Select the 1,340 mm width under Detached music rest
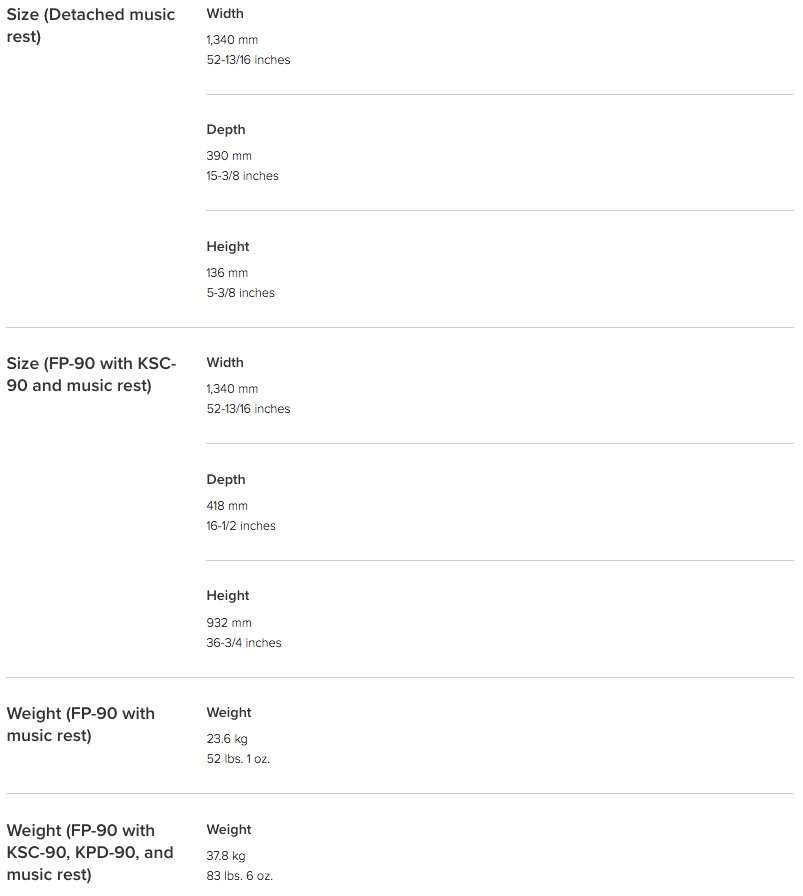 [x=232, y=40]
